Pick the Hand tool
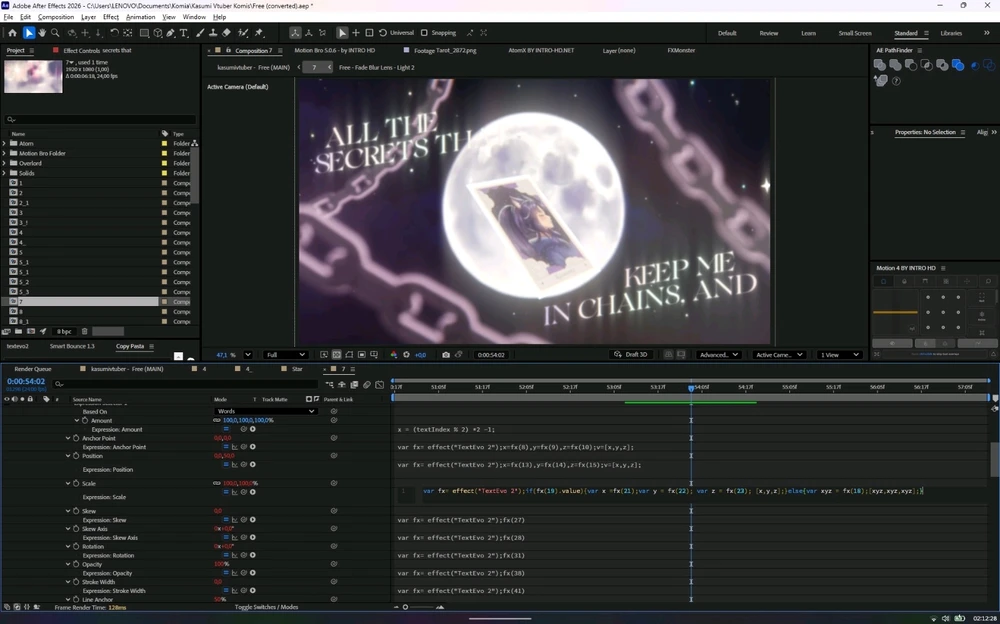 pos(42,33)
